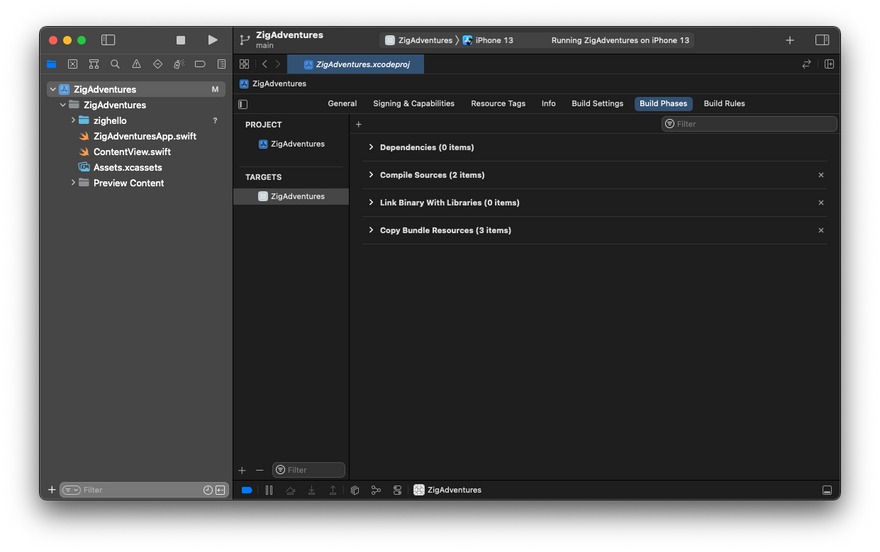Open the Breakpoint navigator

[199, 64]
